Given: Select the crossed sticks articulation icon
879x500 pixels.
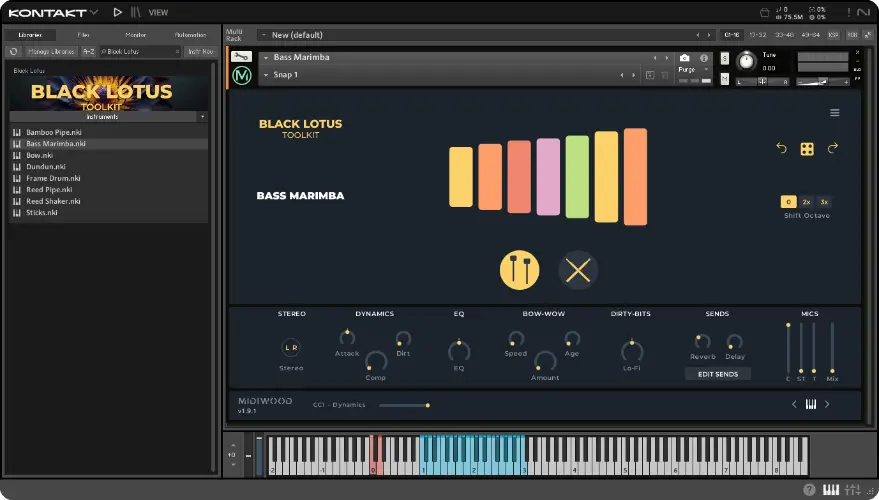Looking at the screenshot, I should [x=578, y=270].
